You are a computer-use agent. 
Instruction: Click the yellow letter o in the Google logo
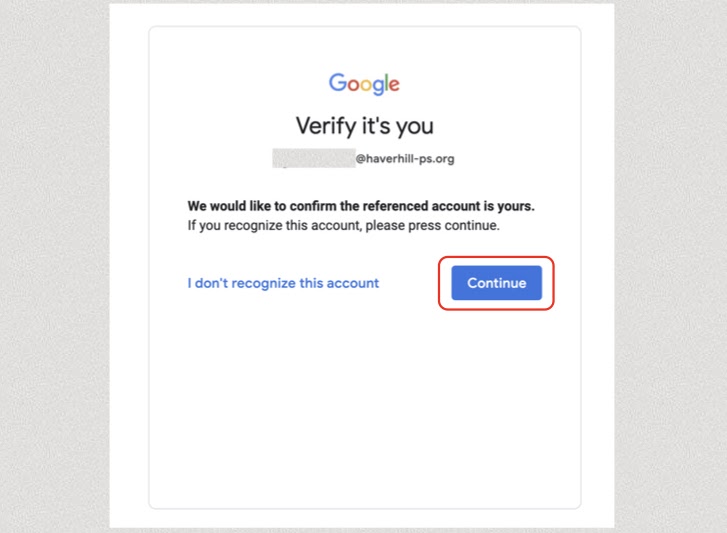click(367, 86)
